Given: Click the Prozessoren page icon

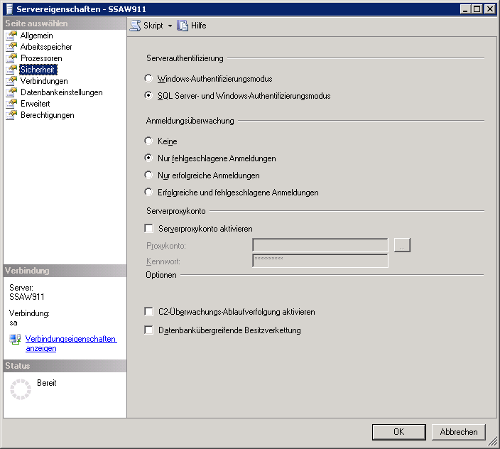Looking at the screenshot, I should coord(11,58).
